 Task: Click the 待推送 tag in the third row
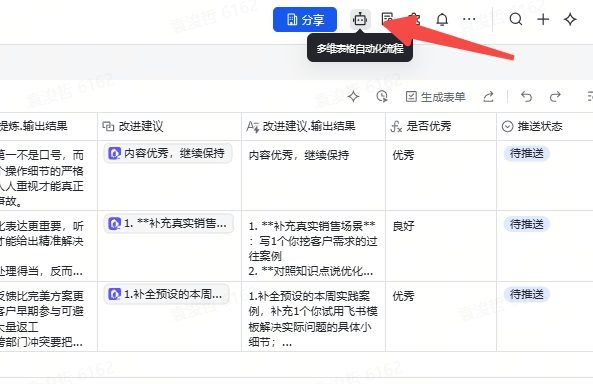[x=526, y=294]
